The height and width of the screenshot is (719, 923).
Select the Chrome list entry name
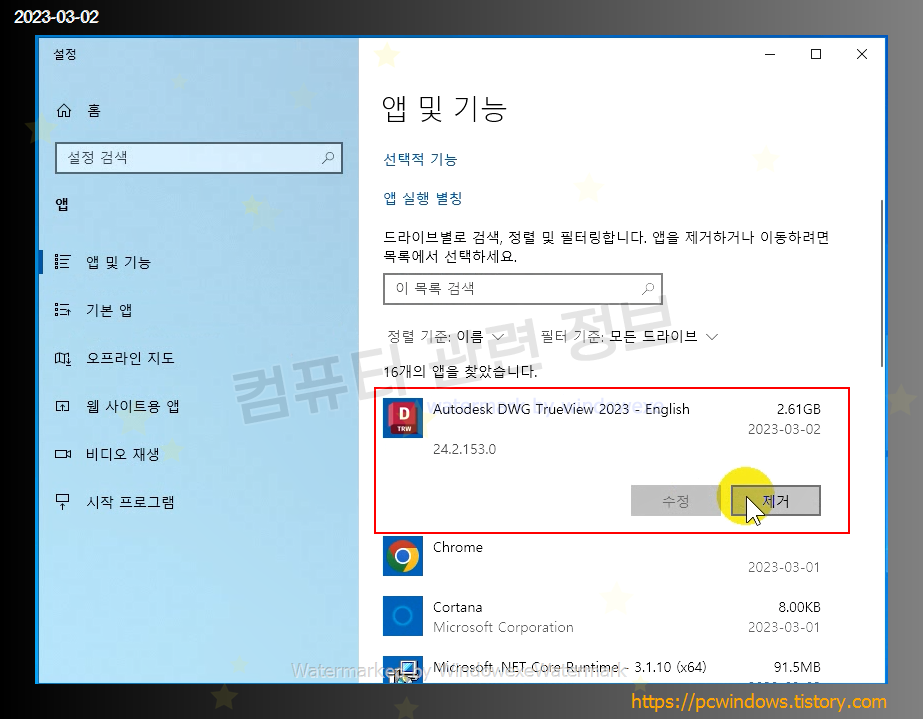pos(457,547)
